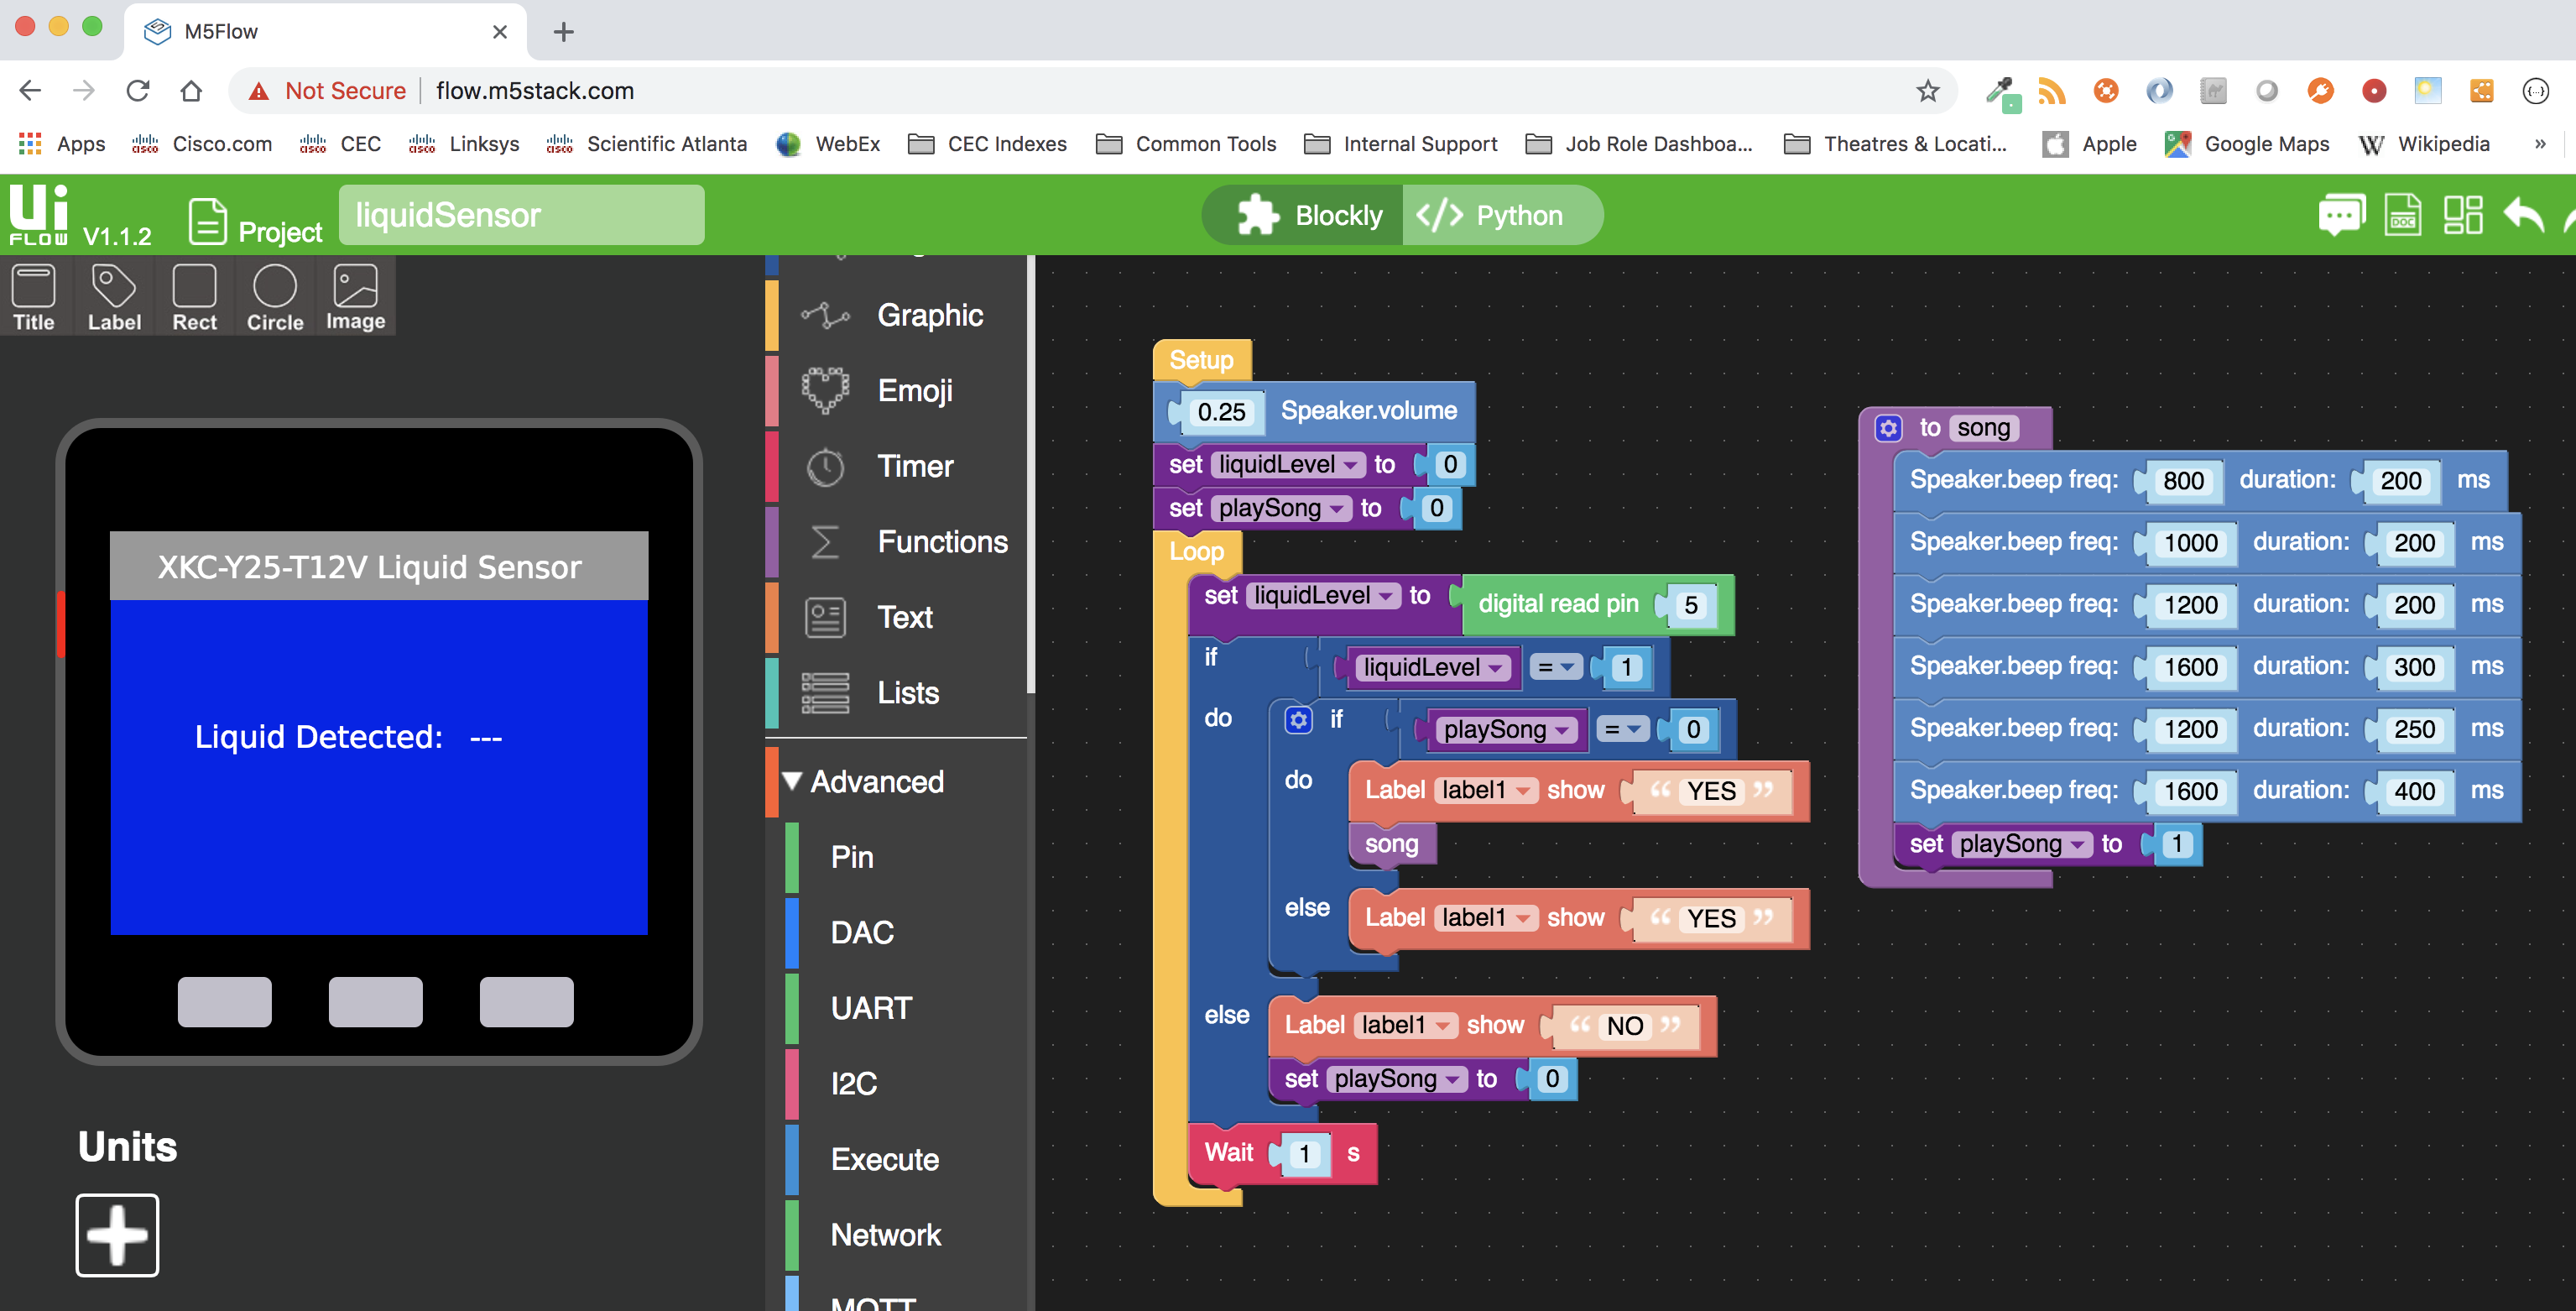Click the browser address bar URL
This screenshot has width=2576, height=1311.
coord(535,91)
